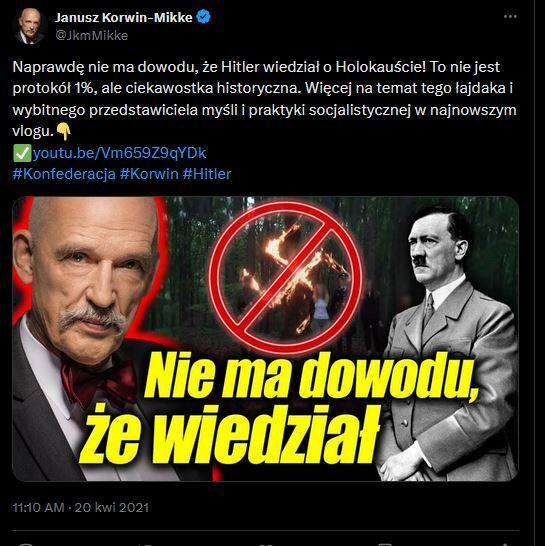Click the yellow 'Nie ma dowodu,' caption
Image resolution: width=545 pixels, height=546 pixels.
[x=310, y=376]
